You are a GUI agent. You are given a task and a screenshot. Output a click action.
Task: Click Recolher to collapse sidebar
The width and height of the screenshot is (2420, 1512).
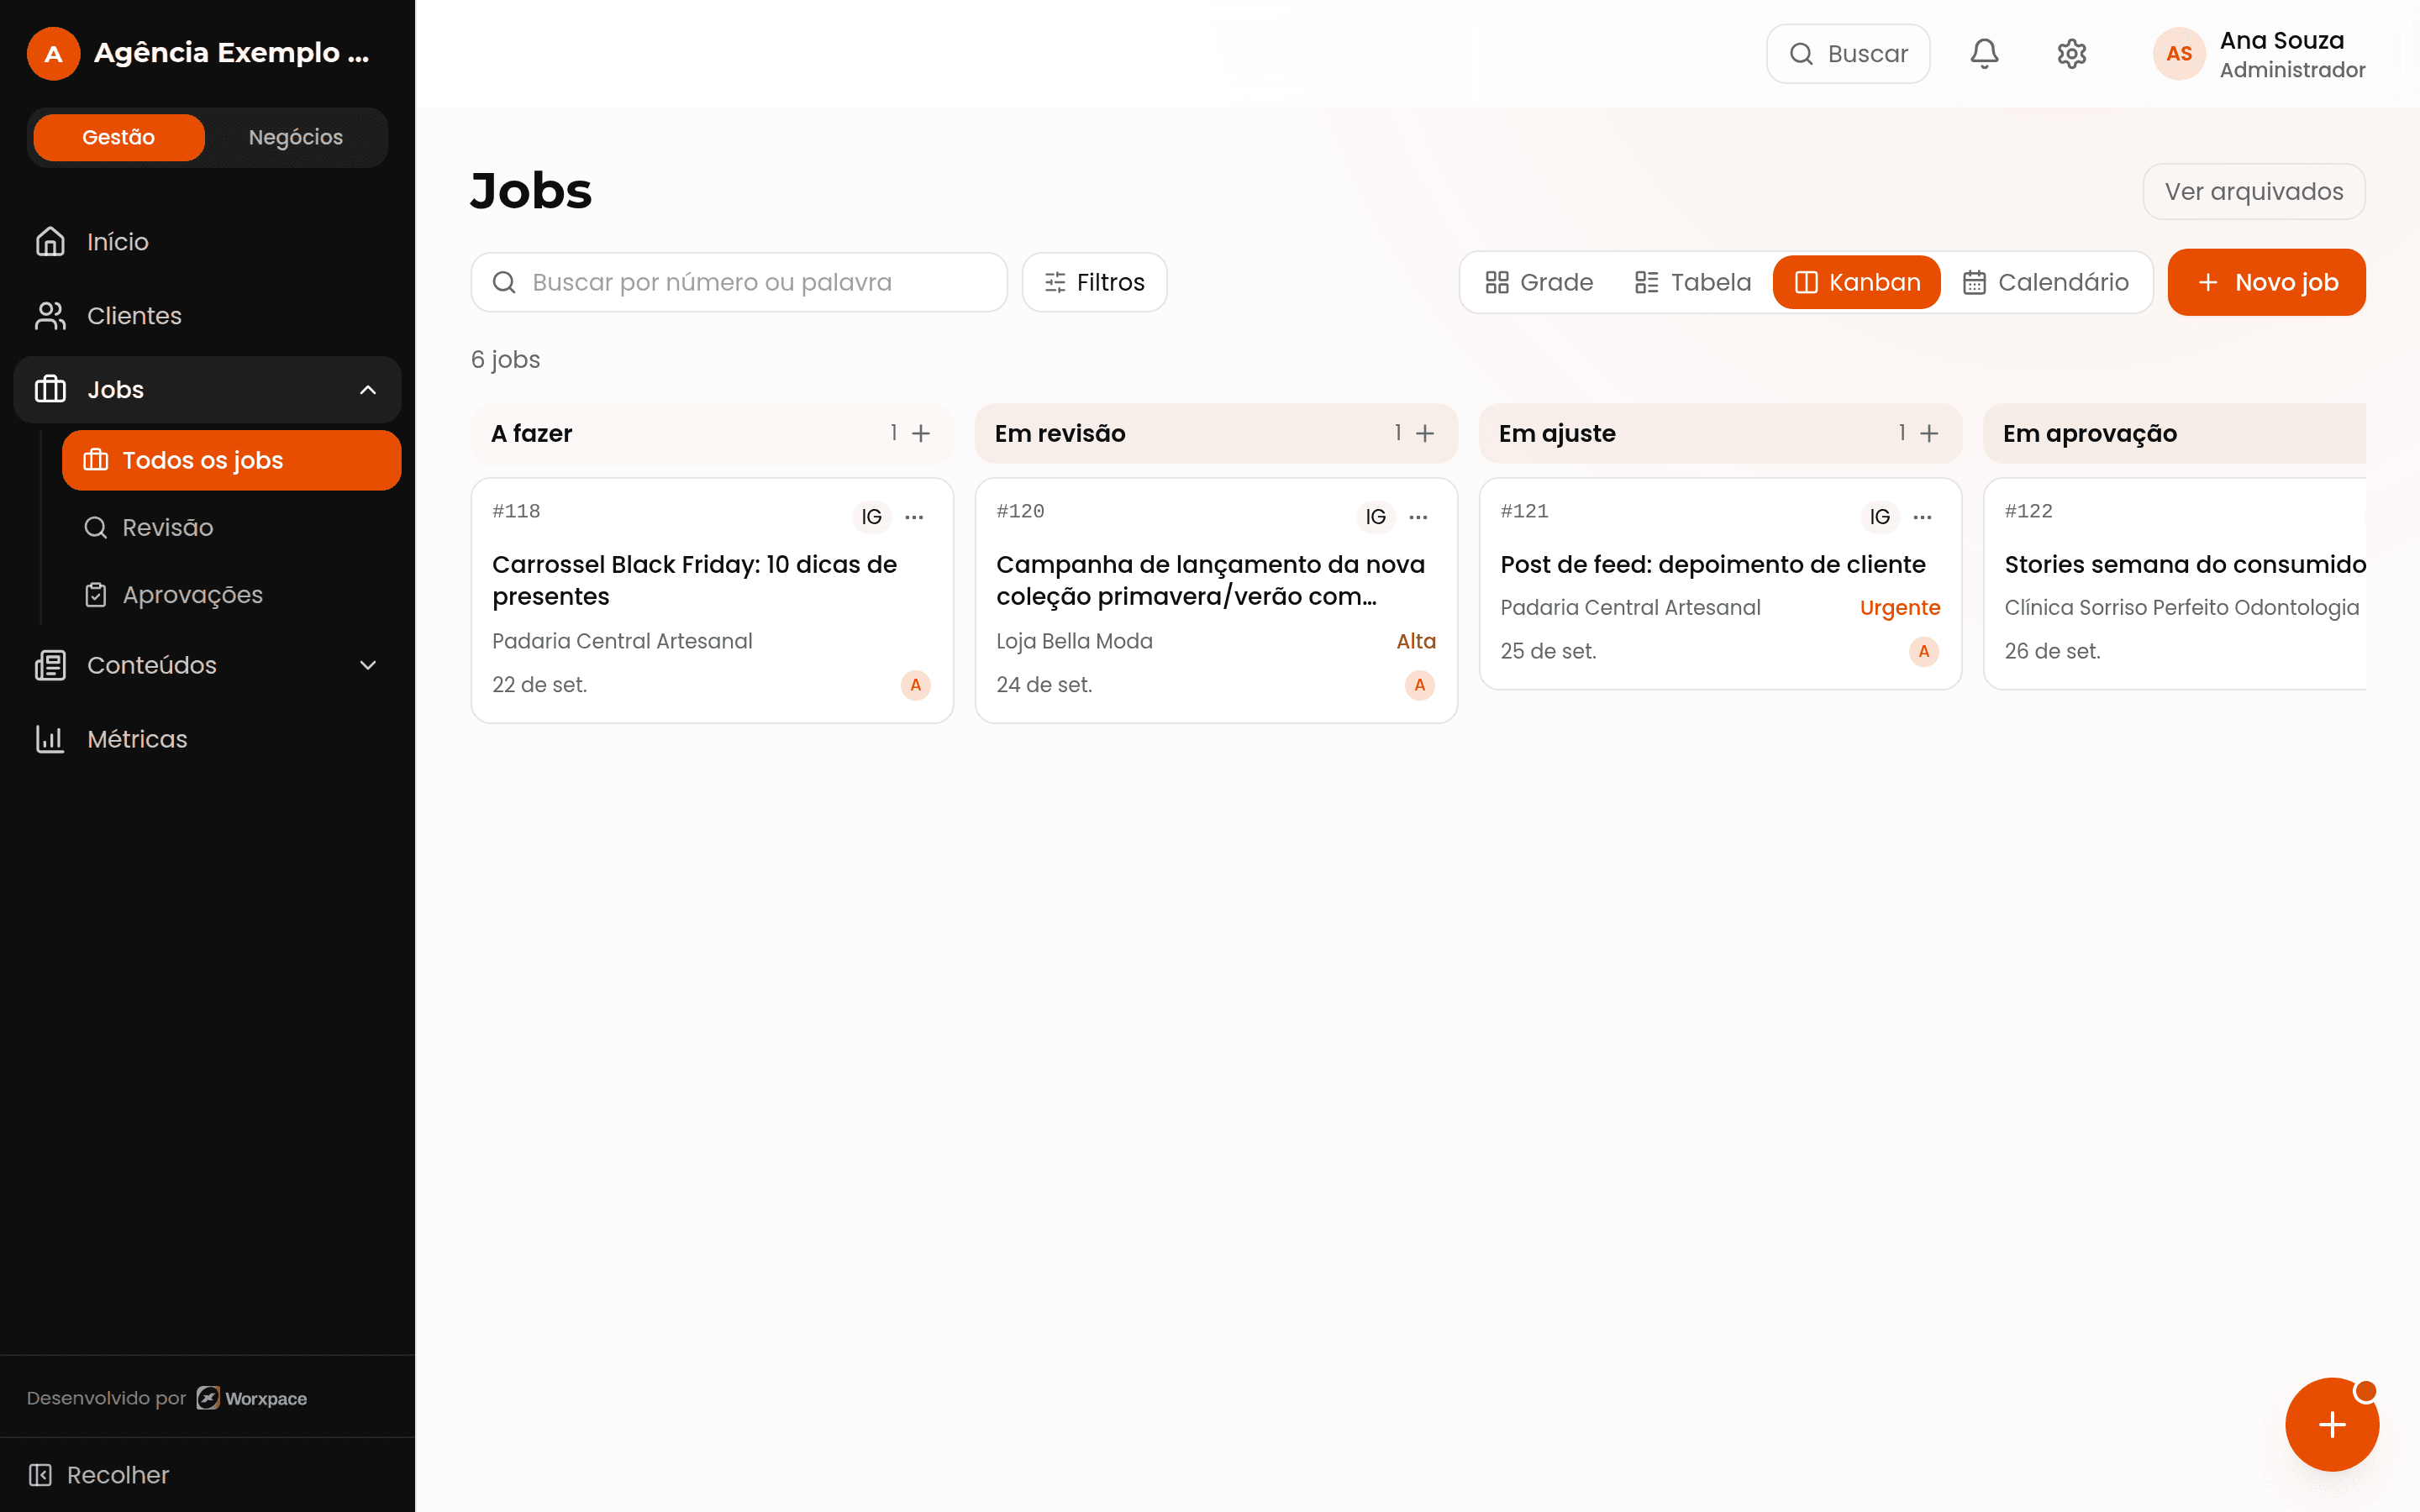99,1475
